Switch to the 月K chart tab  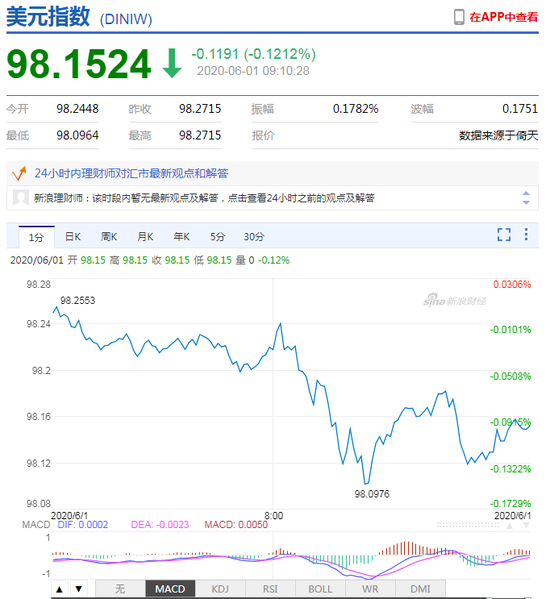(x=145, y=237)
